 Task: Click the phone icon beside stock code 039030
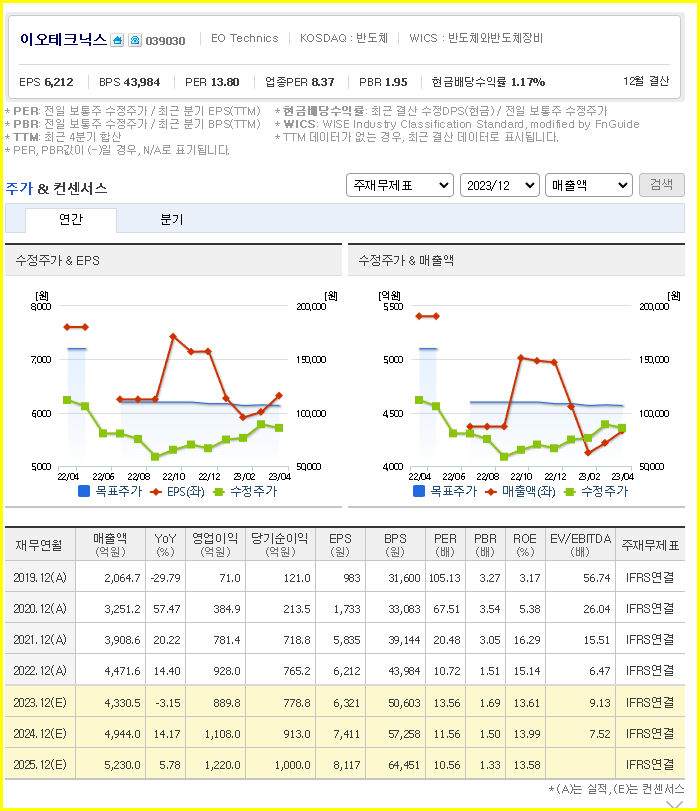pyautogui.click(x=135, y=40)
